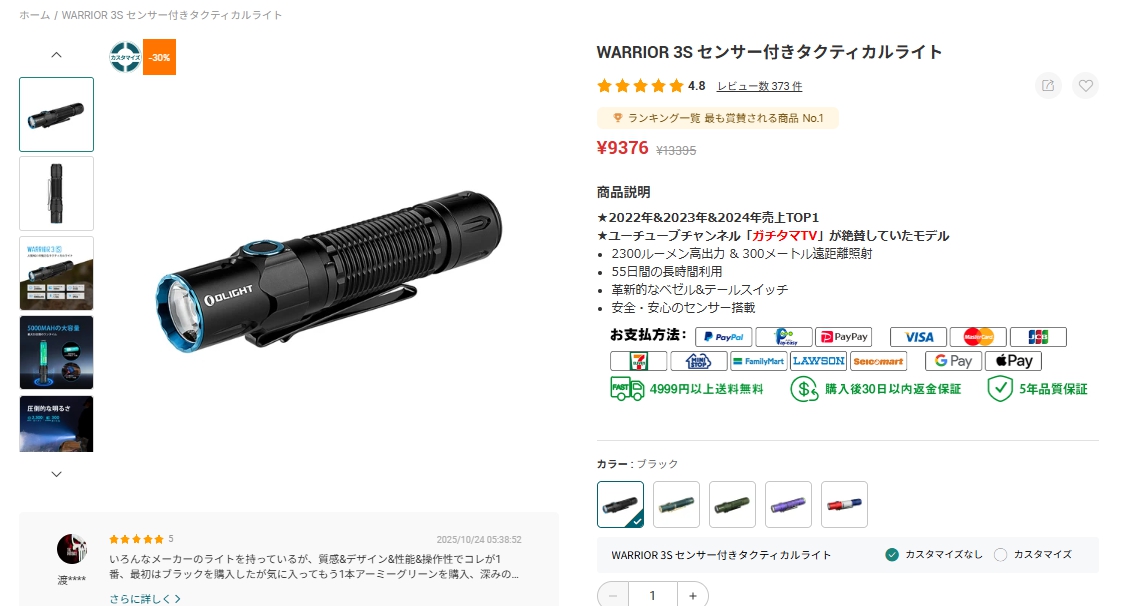Open ランキング一覧 ranking badge

(x=718, y=118)
